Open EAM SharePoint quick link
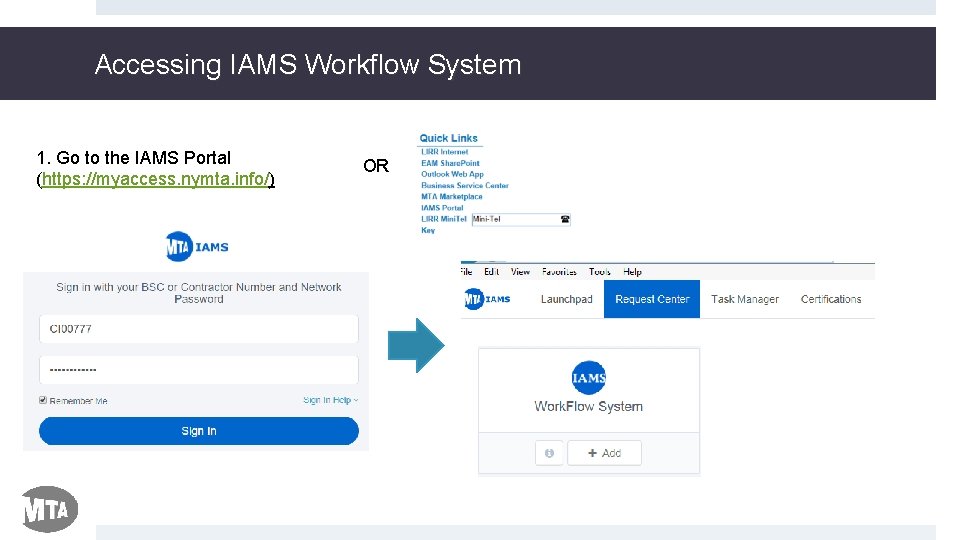The height and width of the screenshot is (540, 960). 450,163
